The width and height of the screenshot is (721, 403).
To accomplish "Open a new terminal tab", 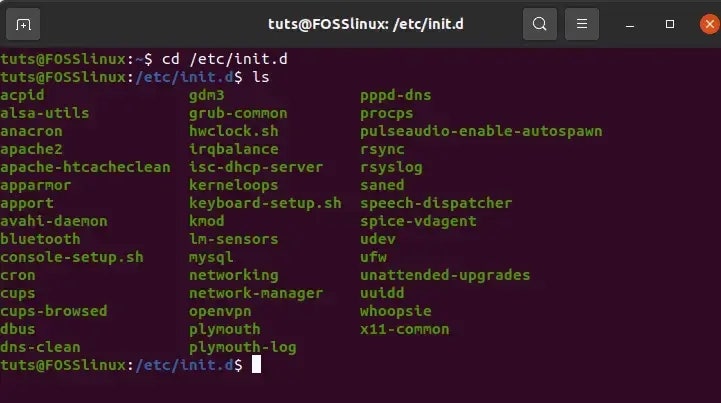I will 23,24.
